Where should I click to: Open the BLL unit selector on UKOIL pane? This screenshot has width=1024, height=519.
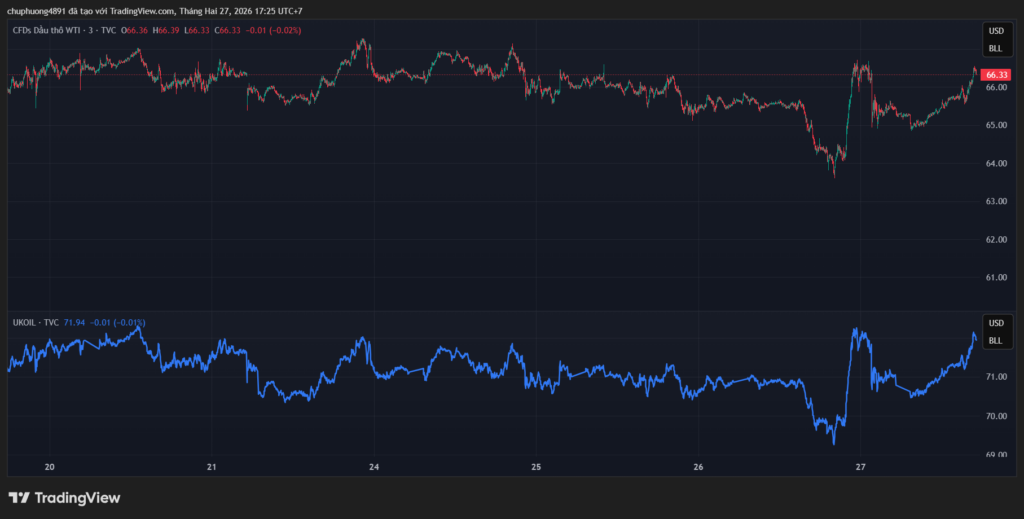click(x=995, y=341)
